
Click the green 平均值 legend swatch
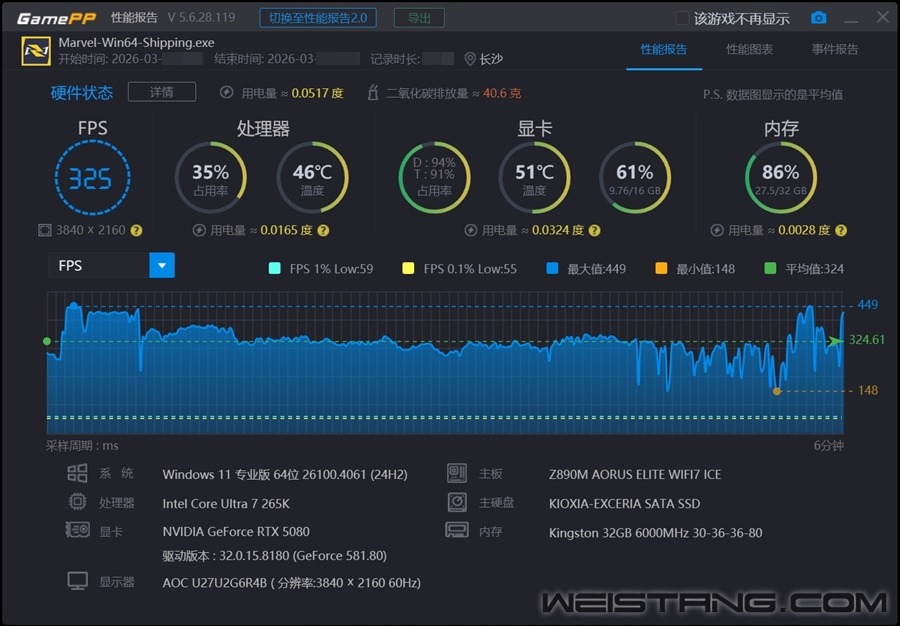[770, 268]
